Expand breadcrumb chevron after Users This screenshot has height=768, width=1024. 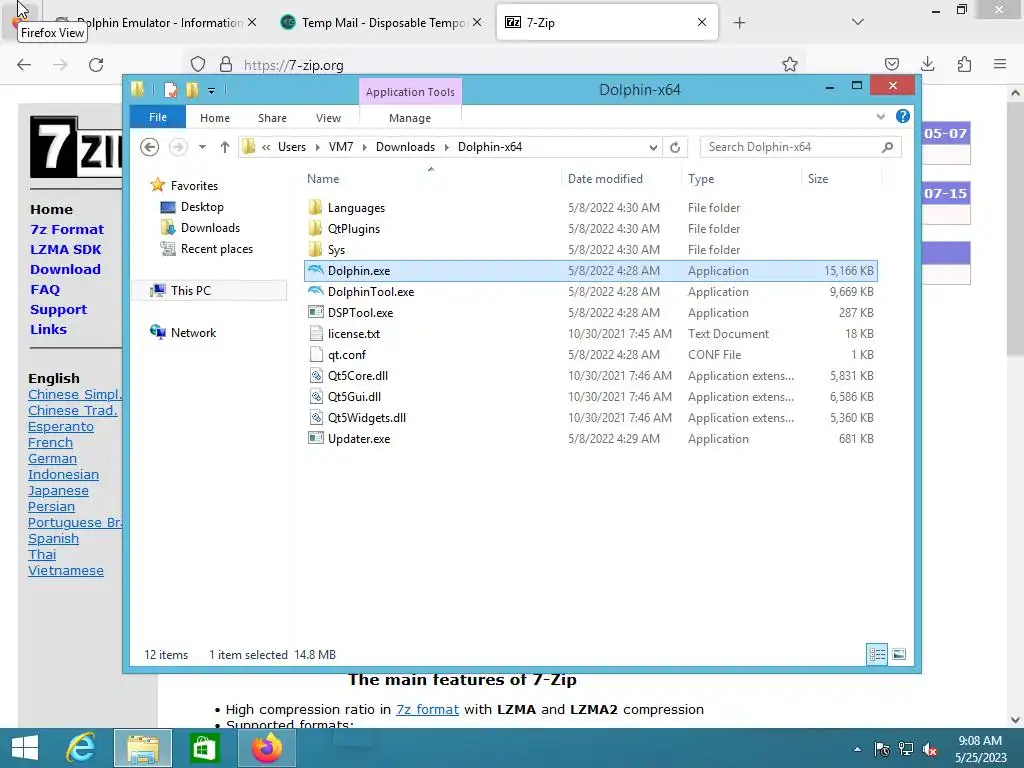point(317,147)
